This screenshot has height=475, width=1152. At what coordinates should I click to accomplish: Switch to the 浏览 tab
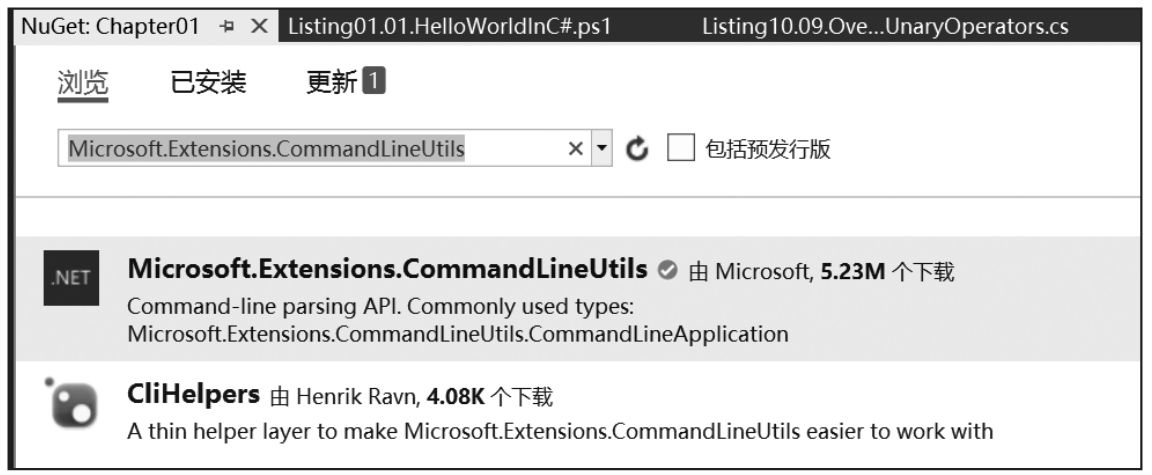tap(81, 83)
